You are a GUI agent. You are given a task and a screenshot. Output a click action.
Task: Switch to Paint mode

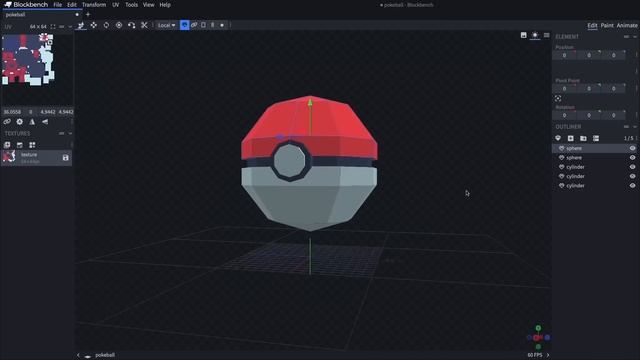pos(607,25)
